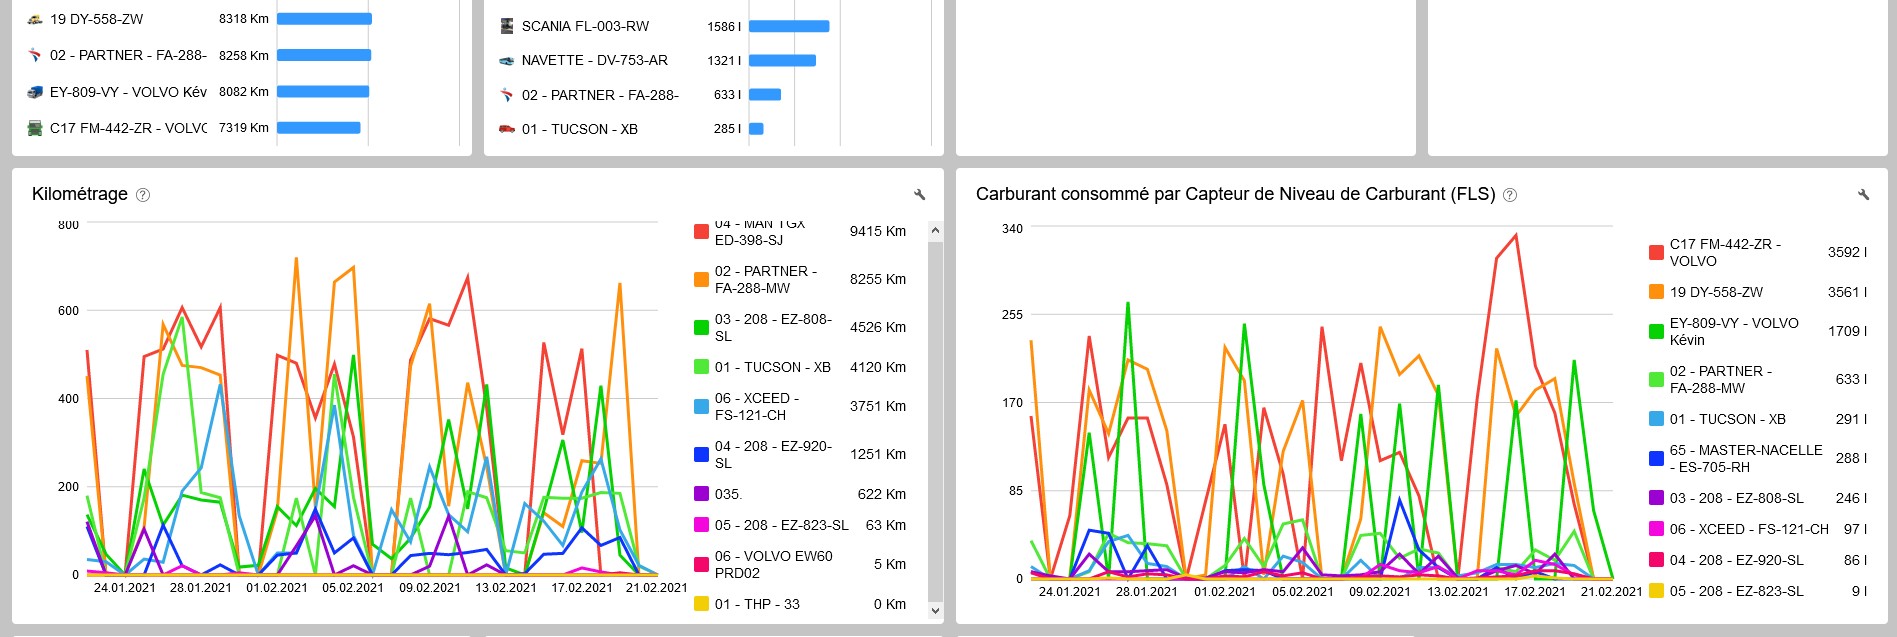Click the 8318 Km bar for 19 DY-558-ZW
Image resolution: width=1897 pixels, height=637 pixels.
(324, 19)
